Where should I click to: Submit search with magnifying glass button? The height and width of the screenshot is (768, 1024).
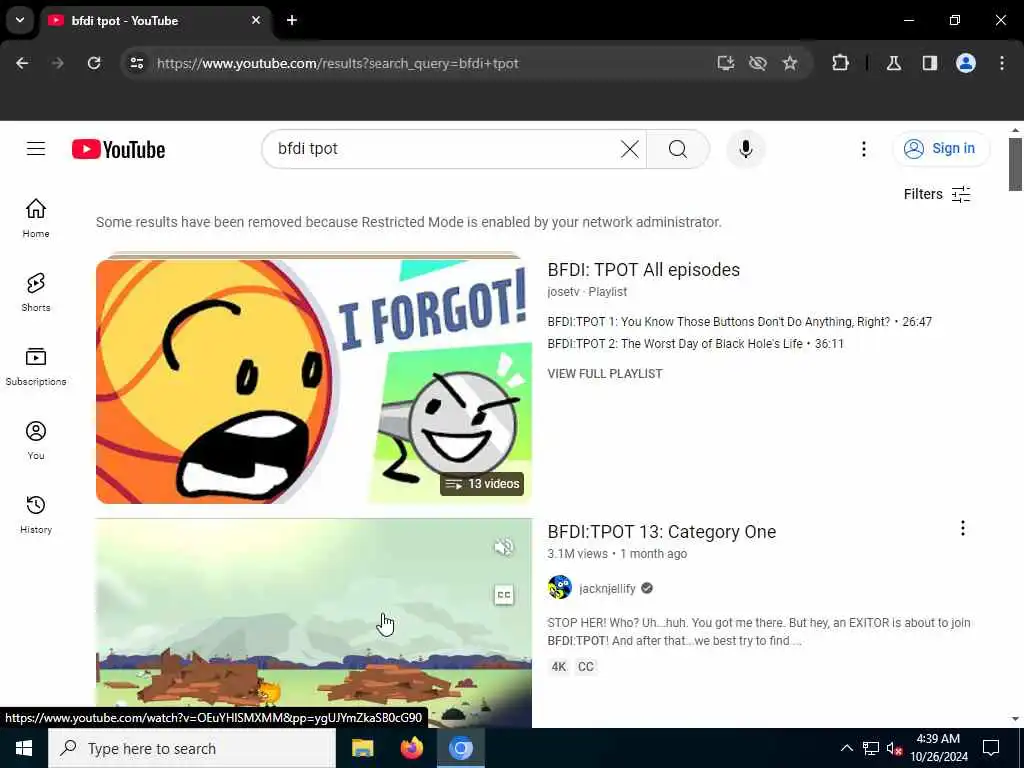(678, 149)
